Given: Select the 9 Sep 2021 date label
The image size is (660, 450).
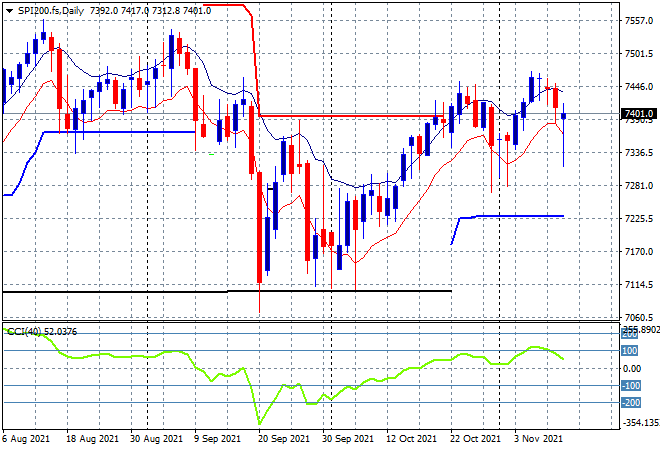Looking at the screenshot, I should (x=217, y=439).
